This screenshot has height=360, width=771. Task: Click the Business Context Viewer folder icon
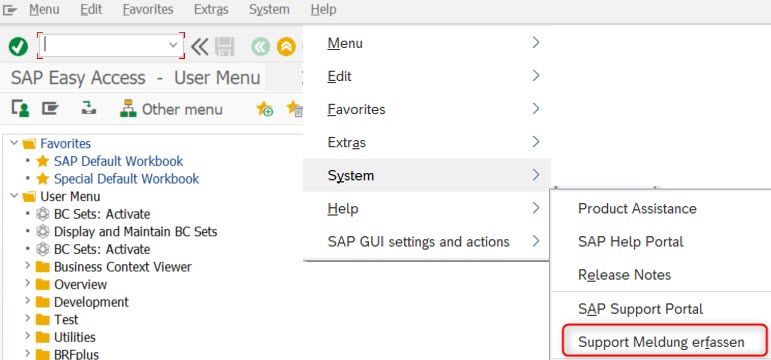(x=43, y=267)
